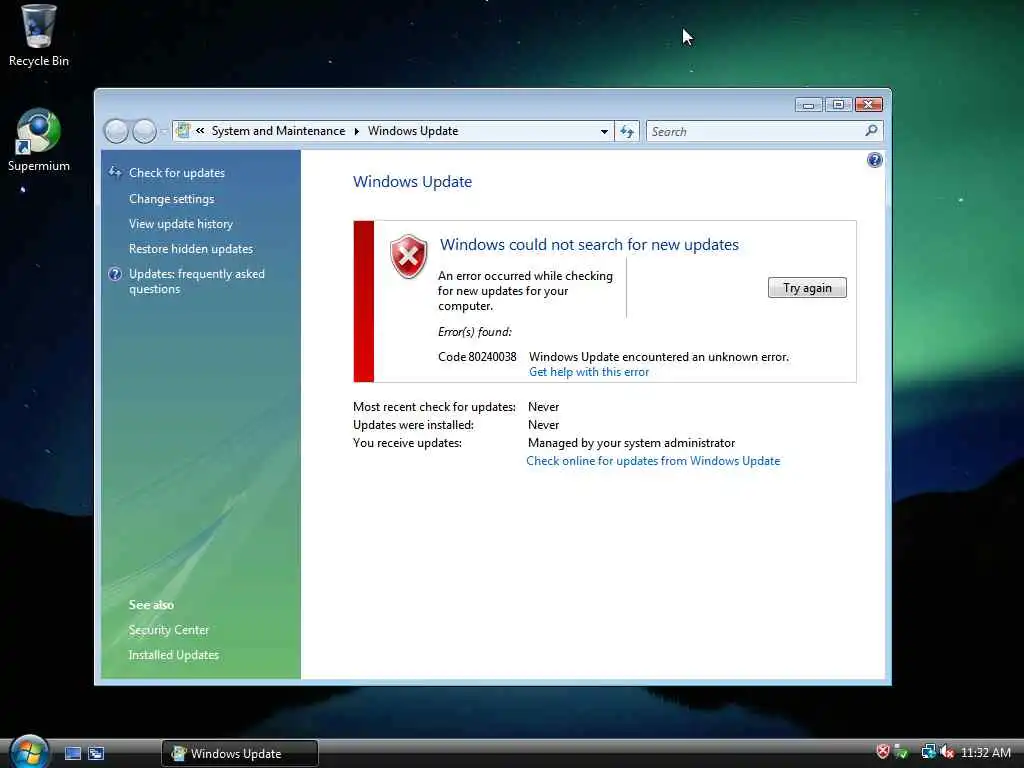This screenshot has height=768, width=1024.
Task: Open View update history
Action: point(181,224)
